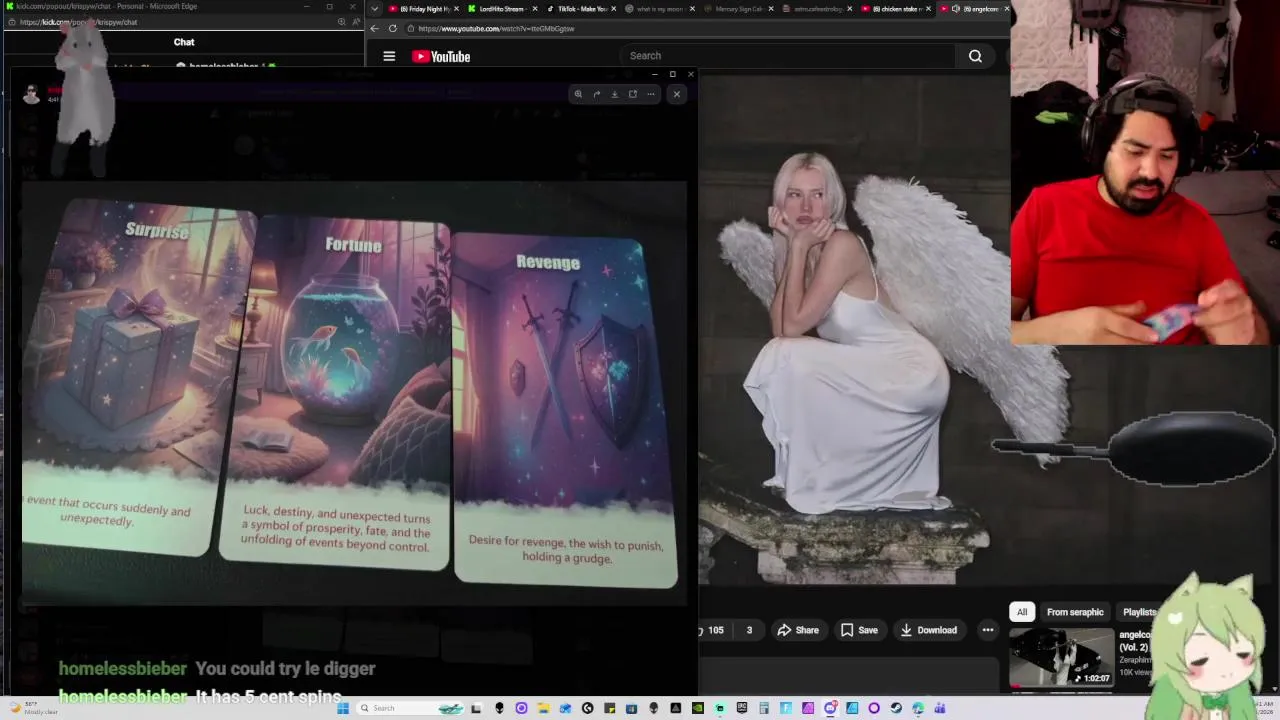Click chat message 'You could try le digger'
This screenshot has width=1280, height=720.
coord(285,668)
